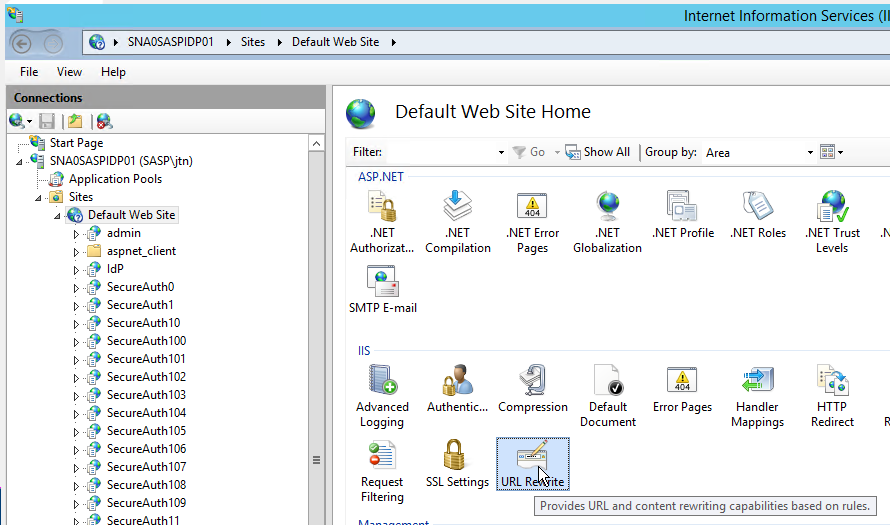Select SecureAuth109 in the tree
Viewport: 890px width, 525px height.
pos(146,503)
